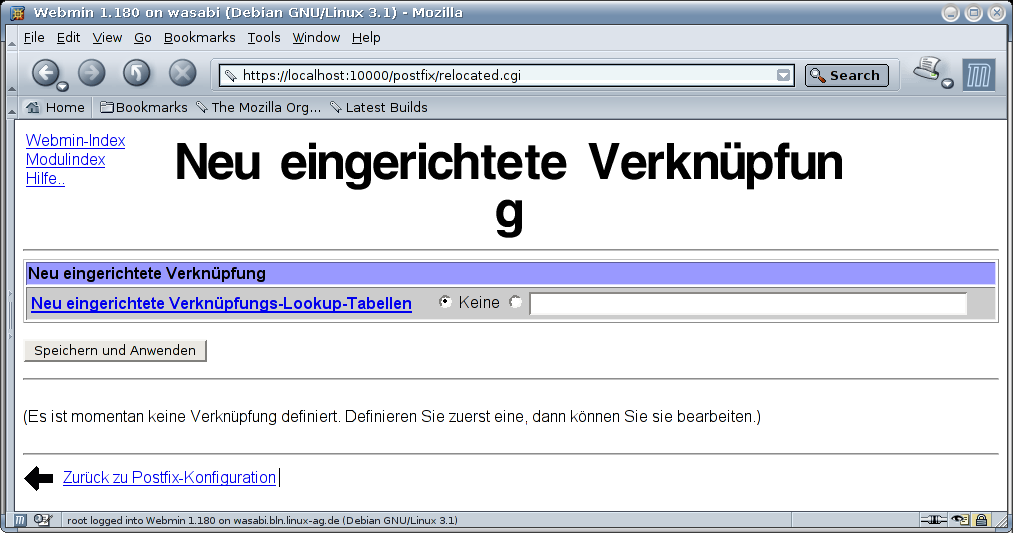Select the Keine radio button
The height and width of the screenshot is (533, 1013).
point(445,302)
